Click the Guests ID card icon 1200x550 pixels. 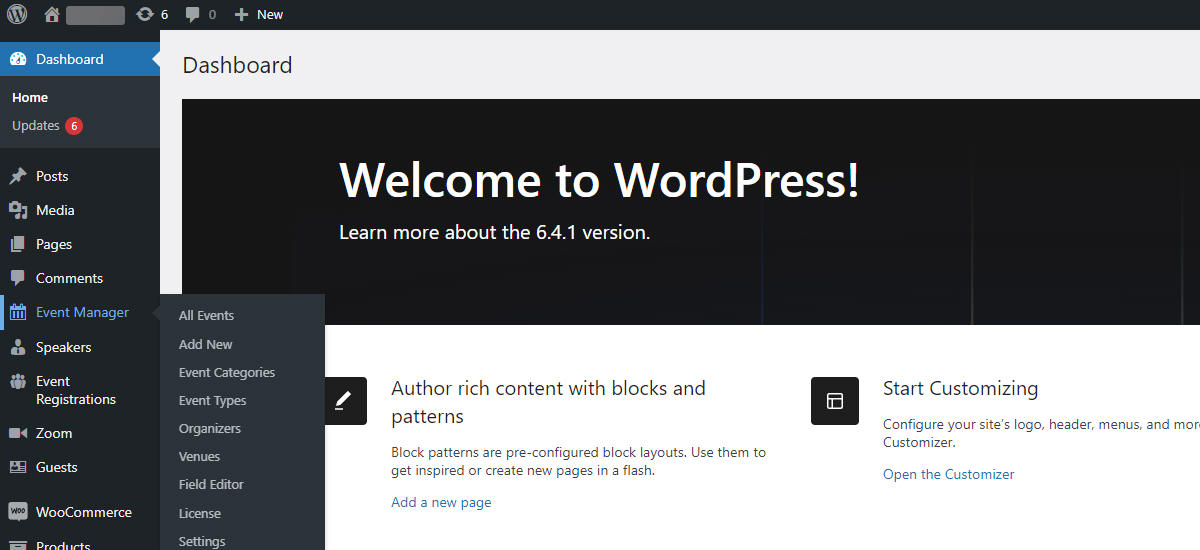pyautogui.click(x=18, y=467)
